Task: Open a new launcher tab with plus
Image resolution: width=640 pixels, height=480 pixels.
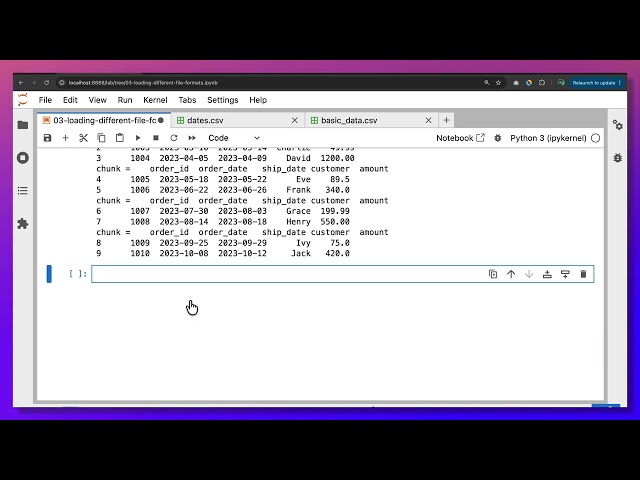Action: click(446, 120)
